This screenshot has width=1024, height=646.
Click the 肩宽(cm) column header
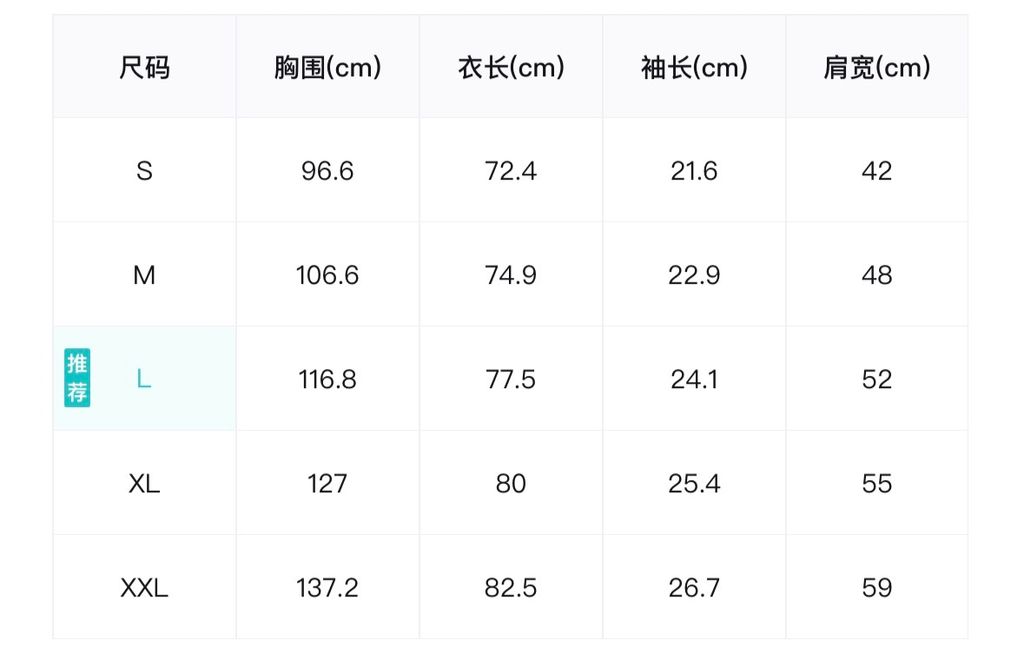click(x=876, y=68)
